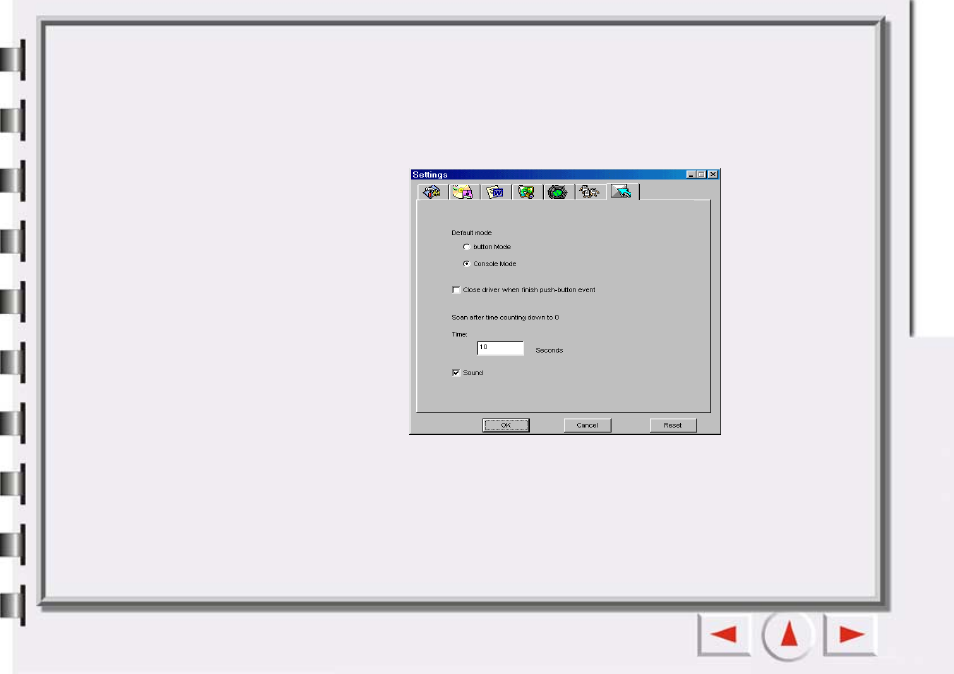Click the "Time:" label
954x674 pixels.
459,335
